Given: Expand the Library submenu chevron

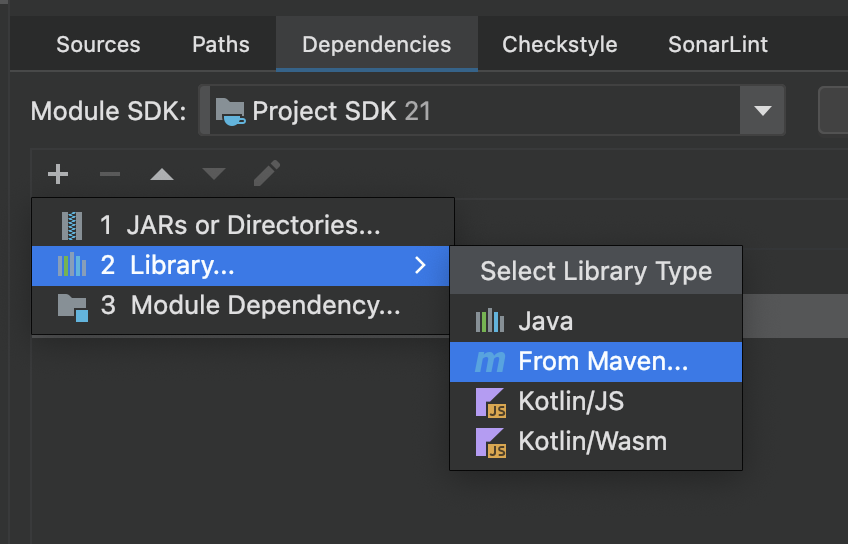Looking at the screenshot, I should [421, 265].
